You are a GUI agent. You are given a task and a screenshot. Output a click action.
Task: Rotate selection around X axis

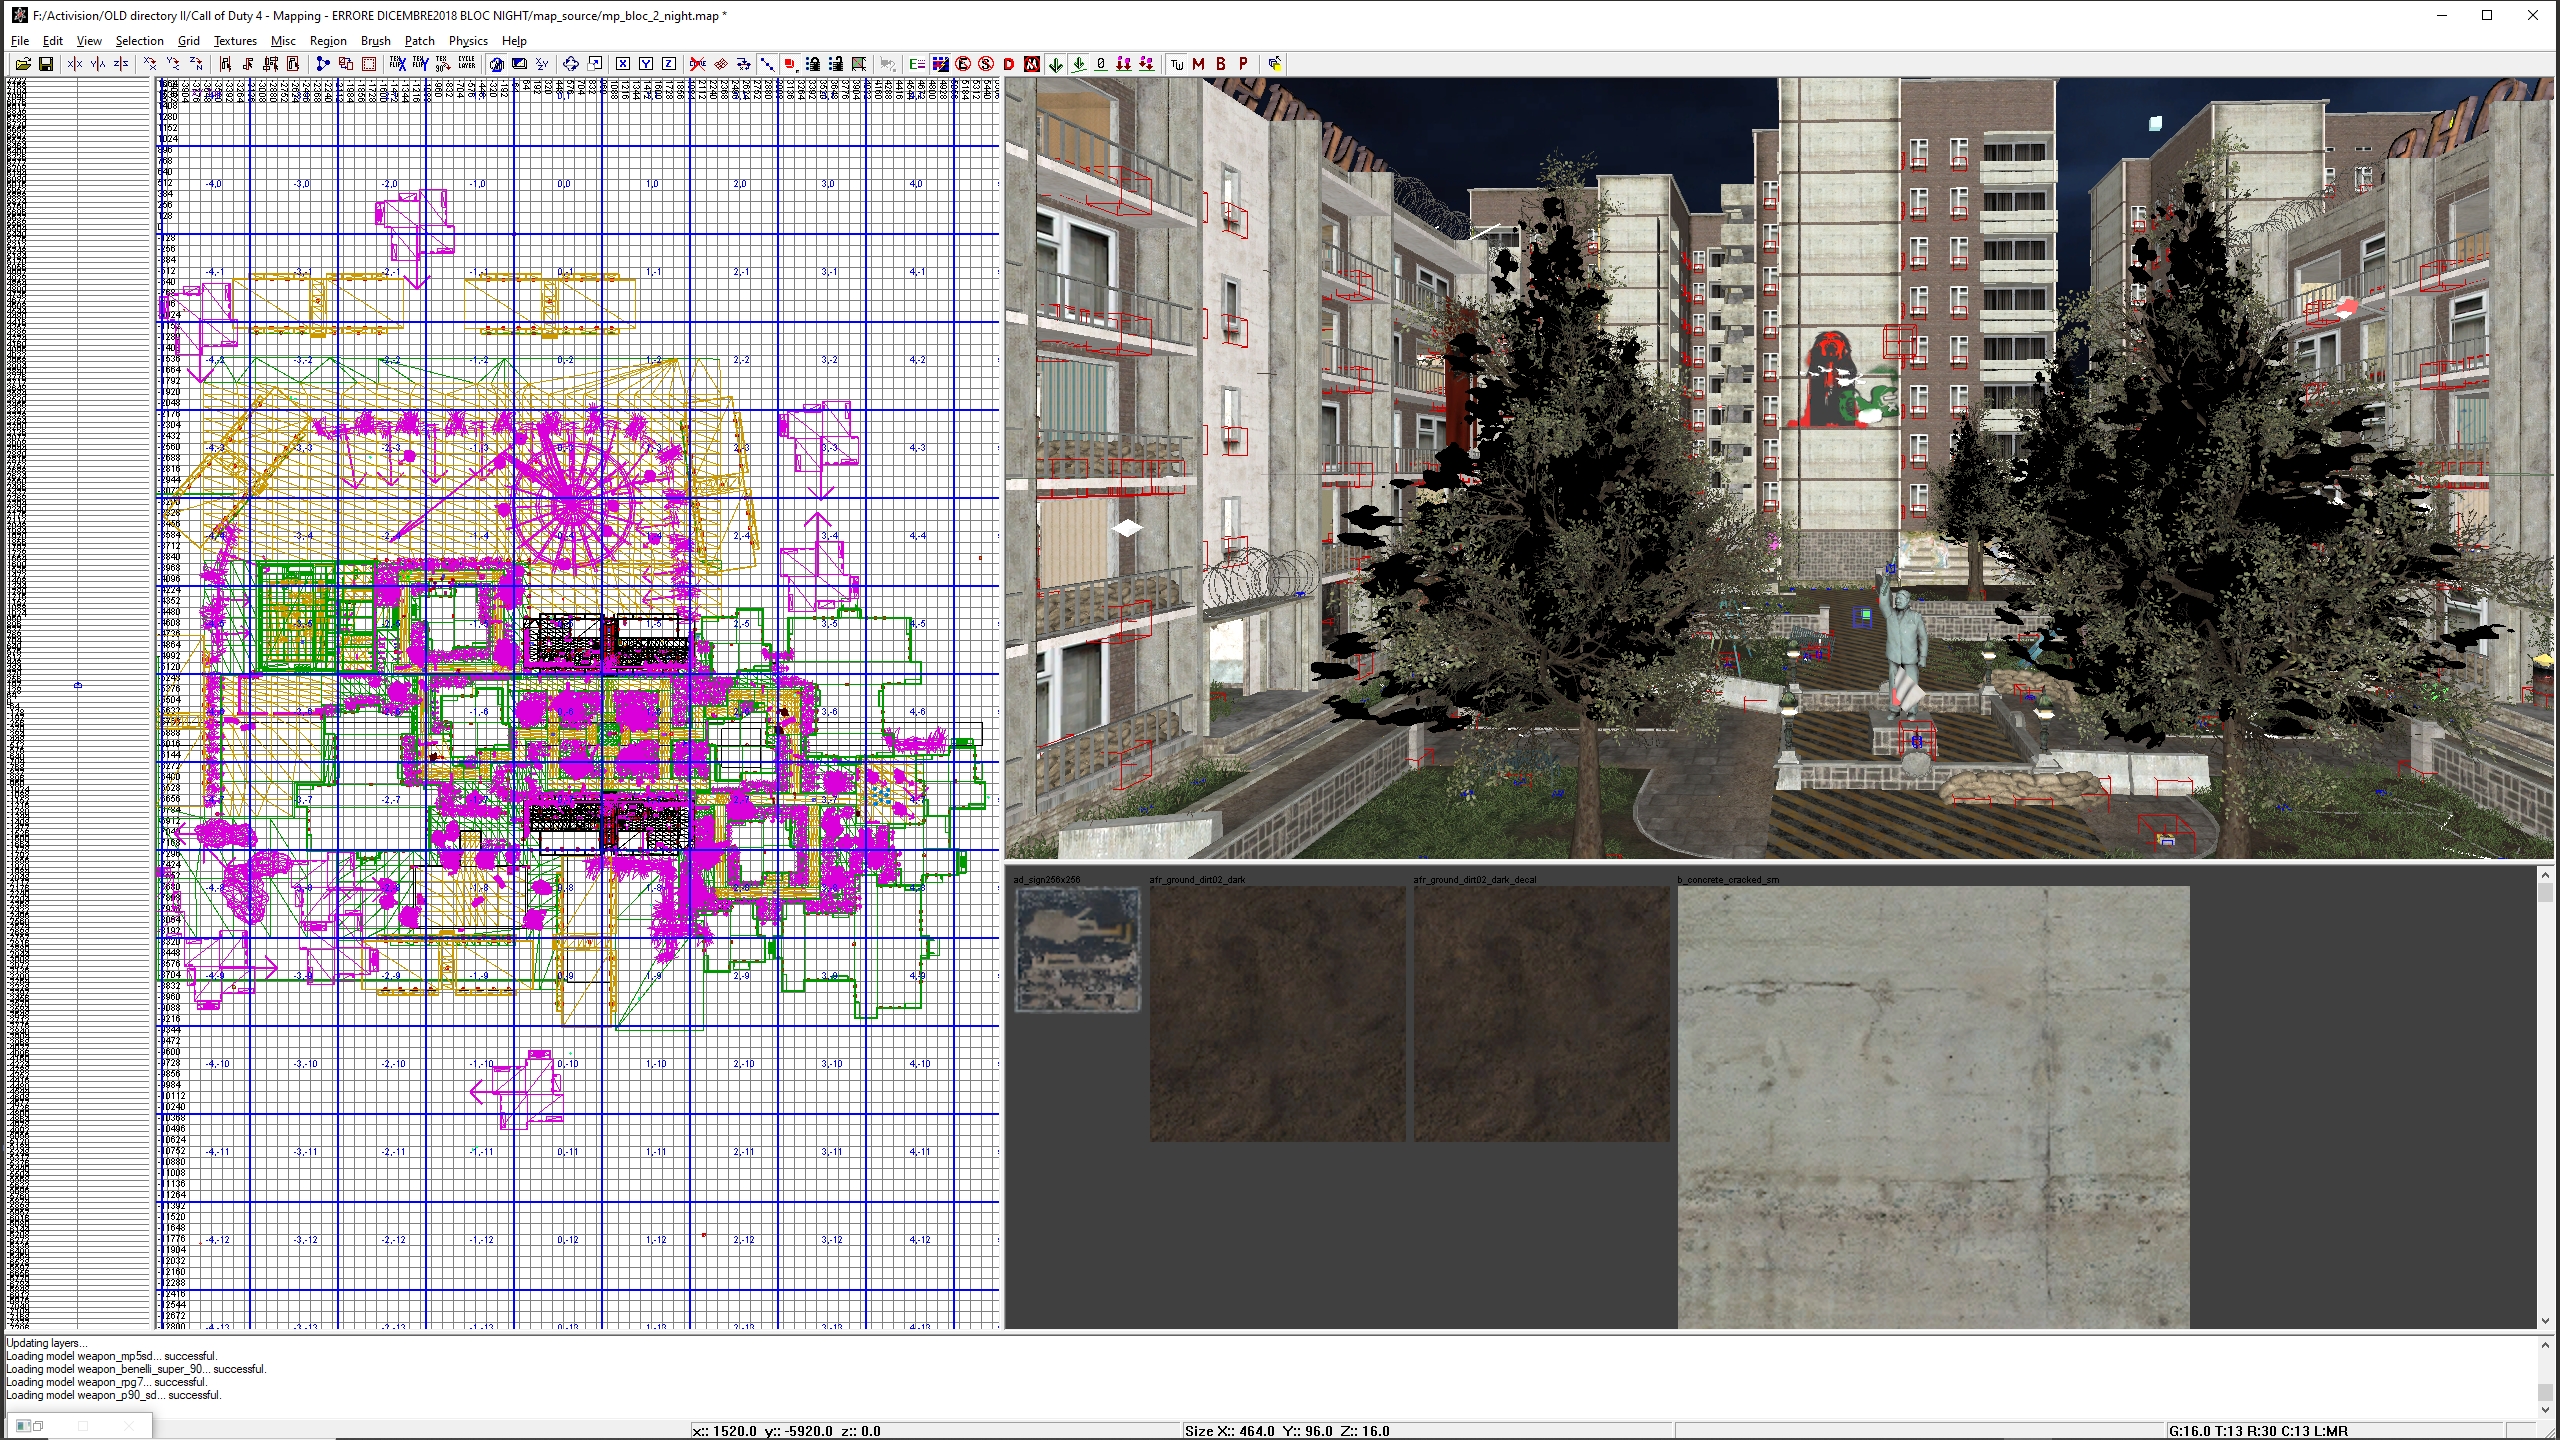pos(150,64)
